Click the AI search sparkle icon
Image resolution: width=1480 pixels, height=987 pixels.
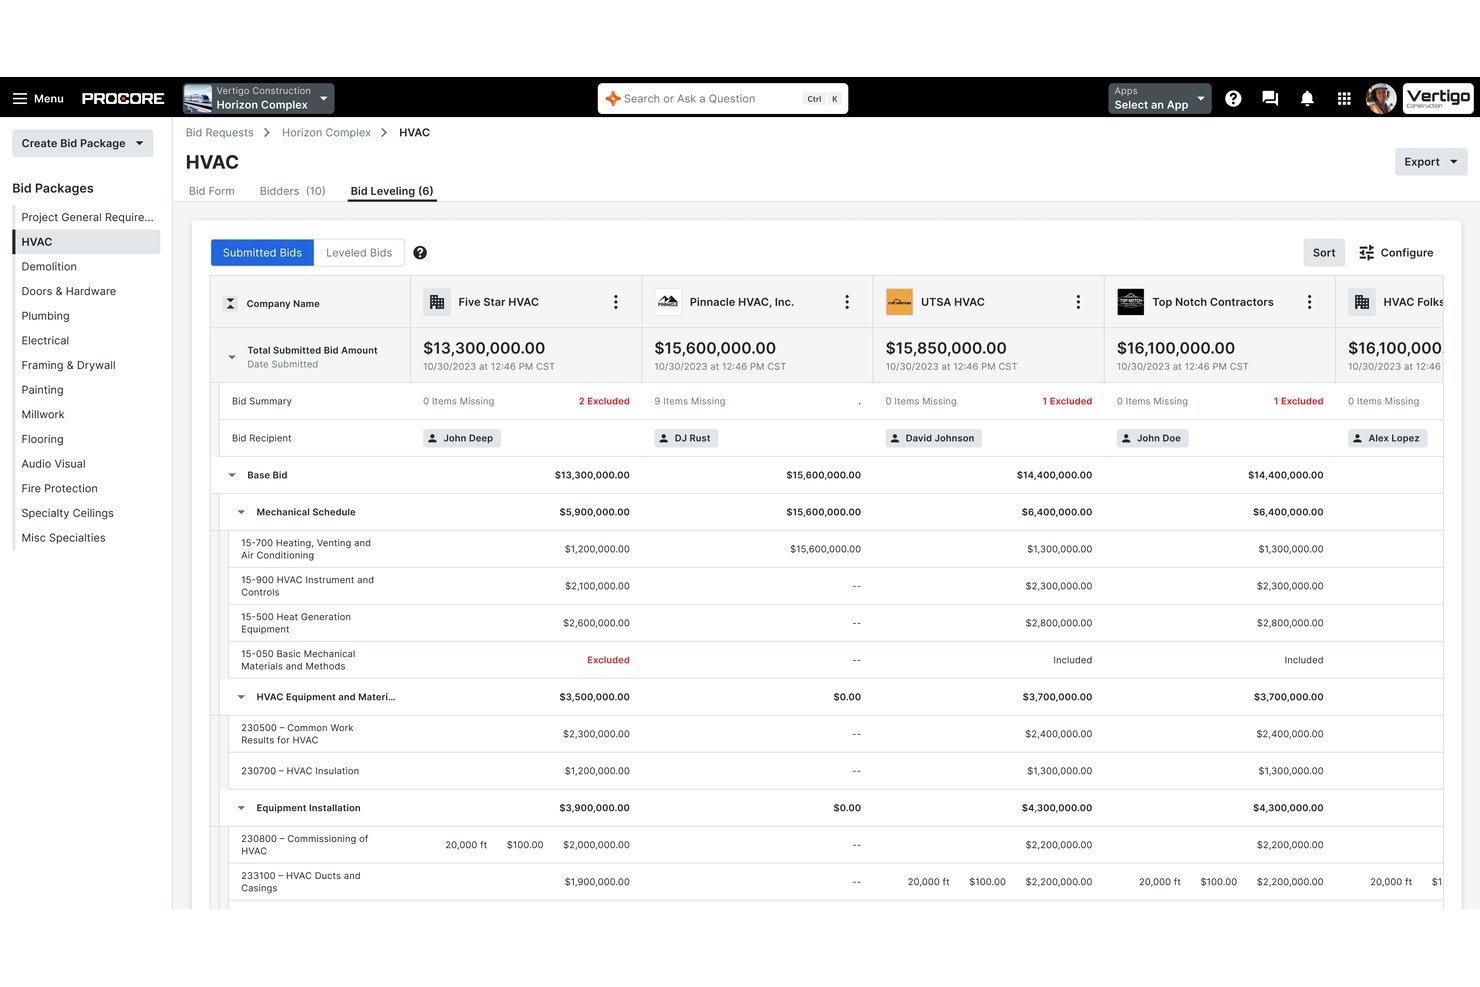pyautogui.click(x=613, y=99)
